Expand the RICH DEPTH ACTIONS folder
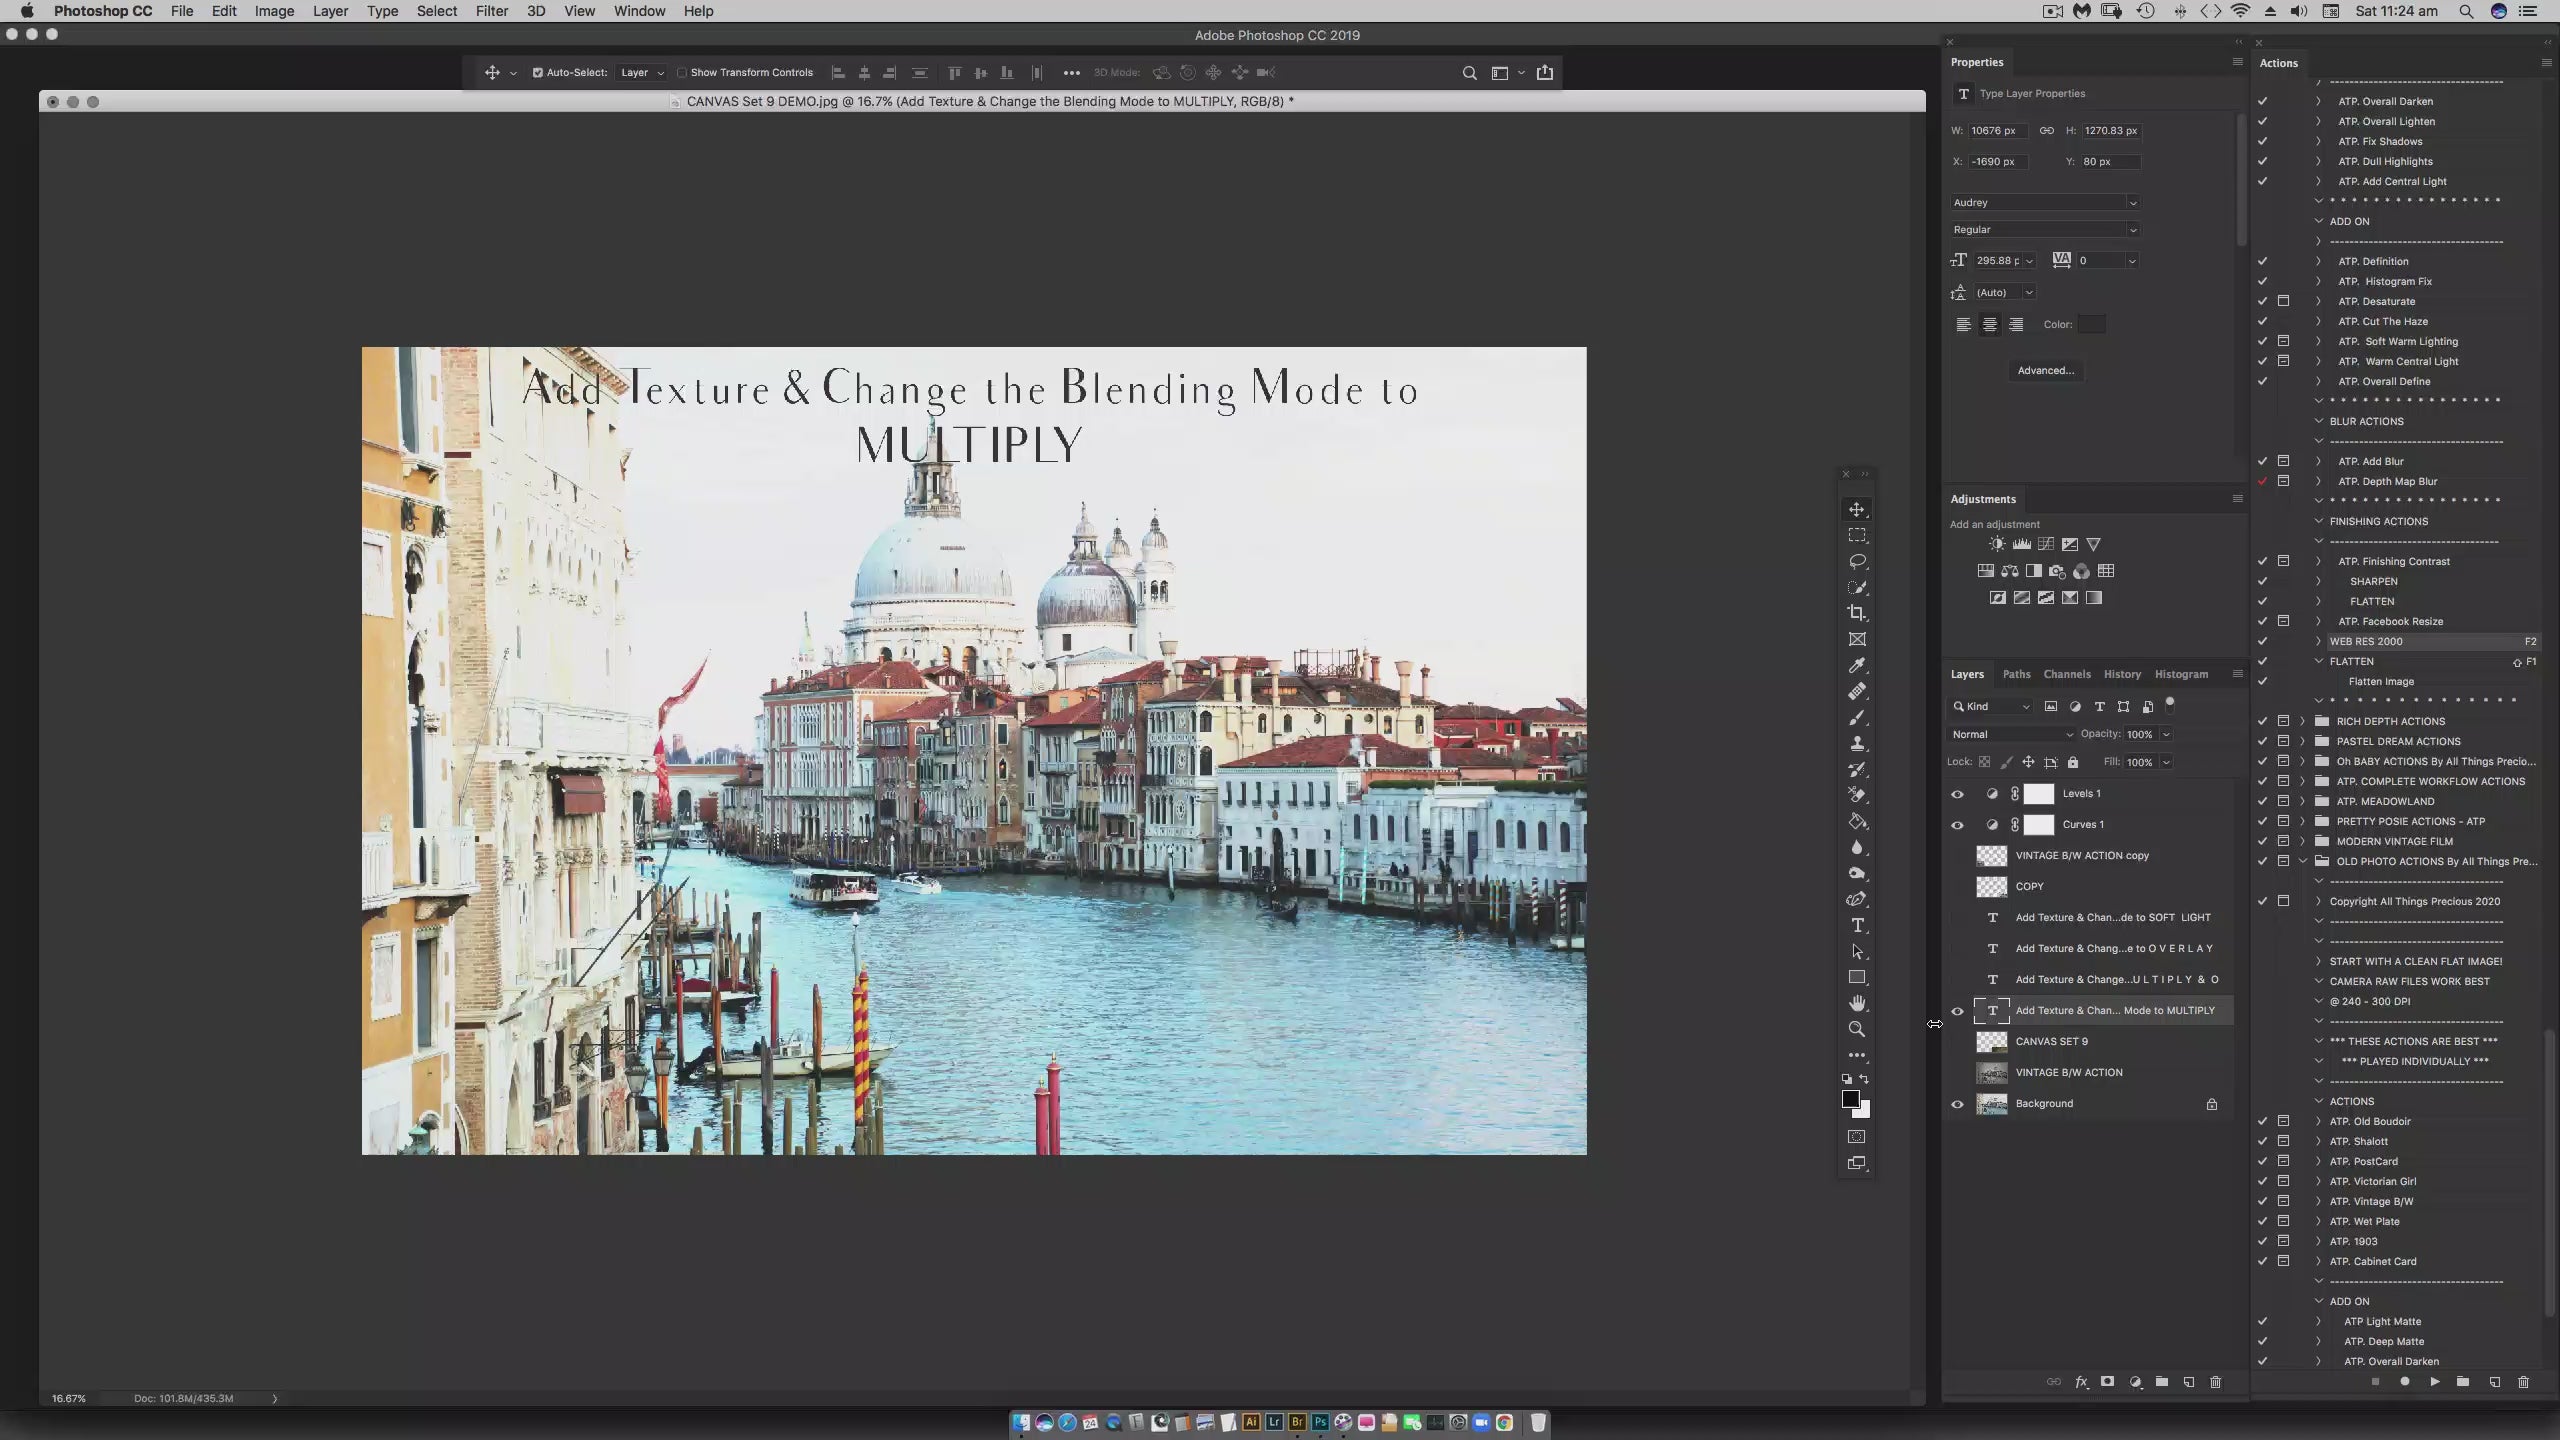This screenshot has width=2560, height=1440. pos(2303,721)
